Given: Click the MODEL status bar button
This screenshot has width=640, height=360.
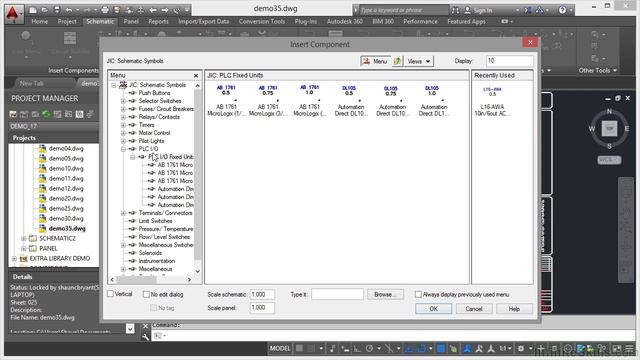Looking at the screenshot, I should click(280, 348).
